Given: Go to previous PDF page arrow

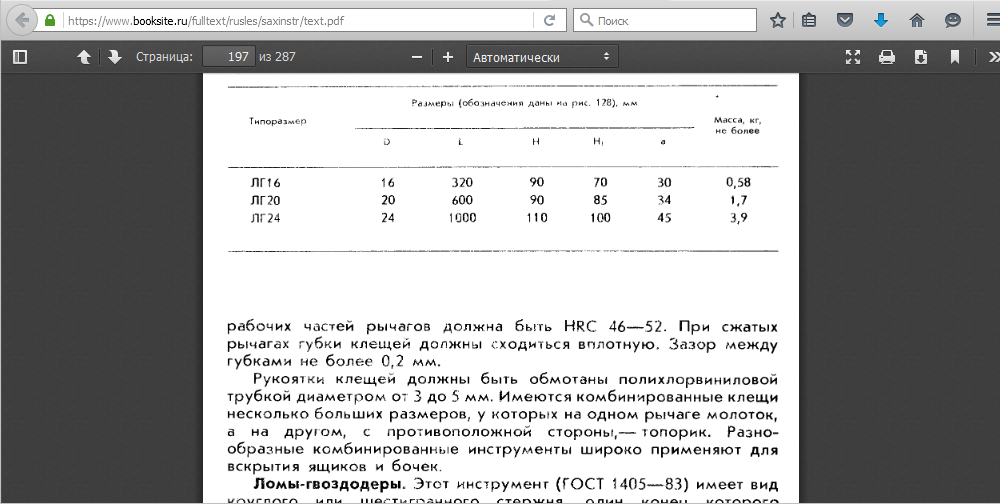Looking at the screenshot, I should pos(84,57).
